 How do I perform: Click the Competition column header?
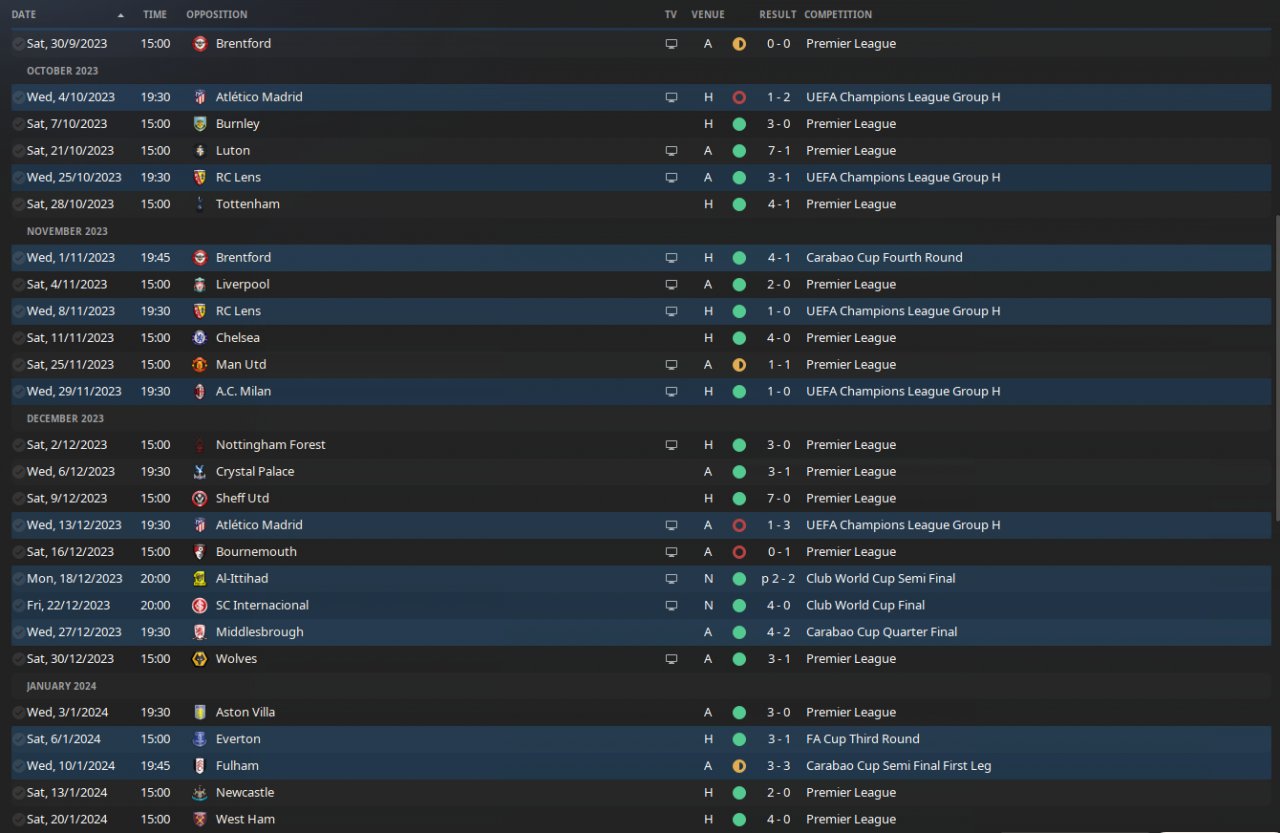click(838, 15)
